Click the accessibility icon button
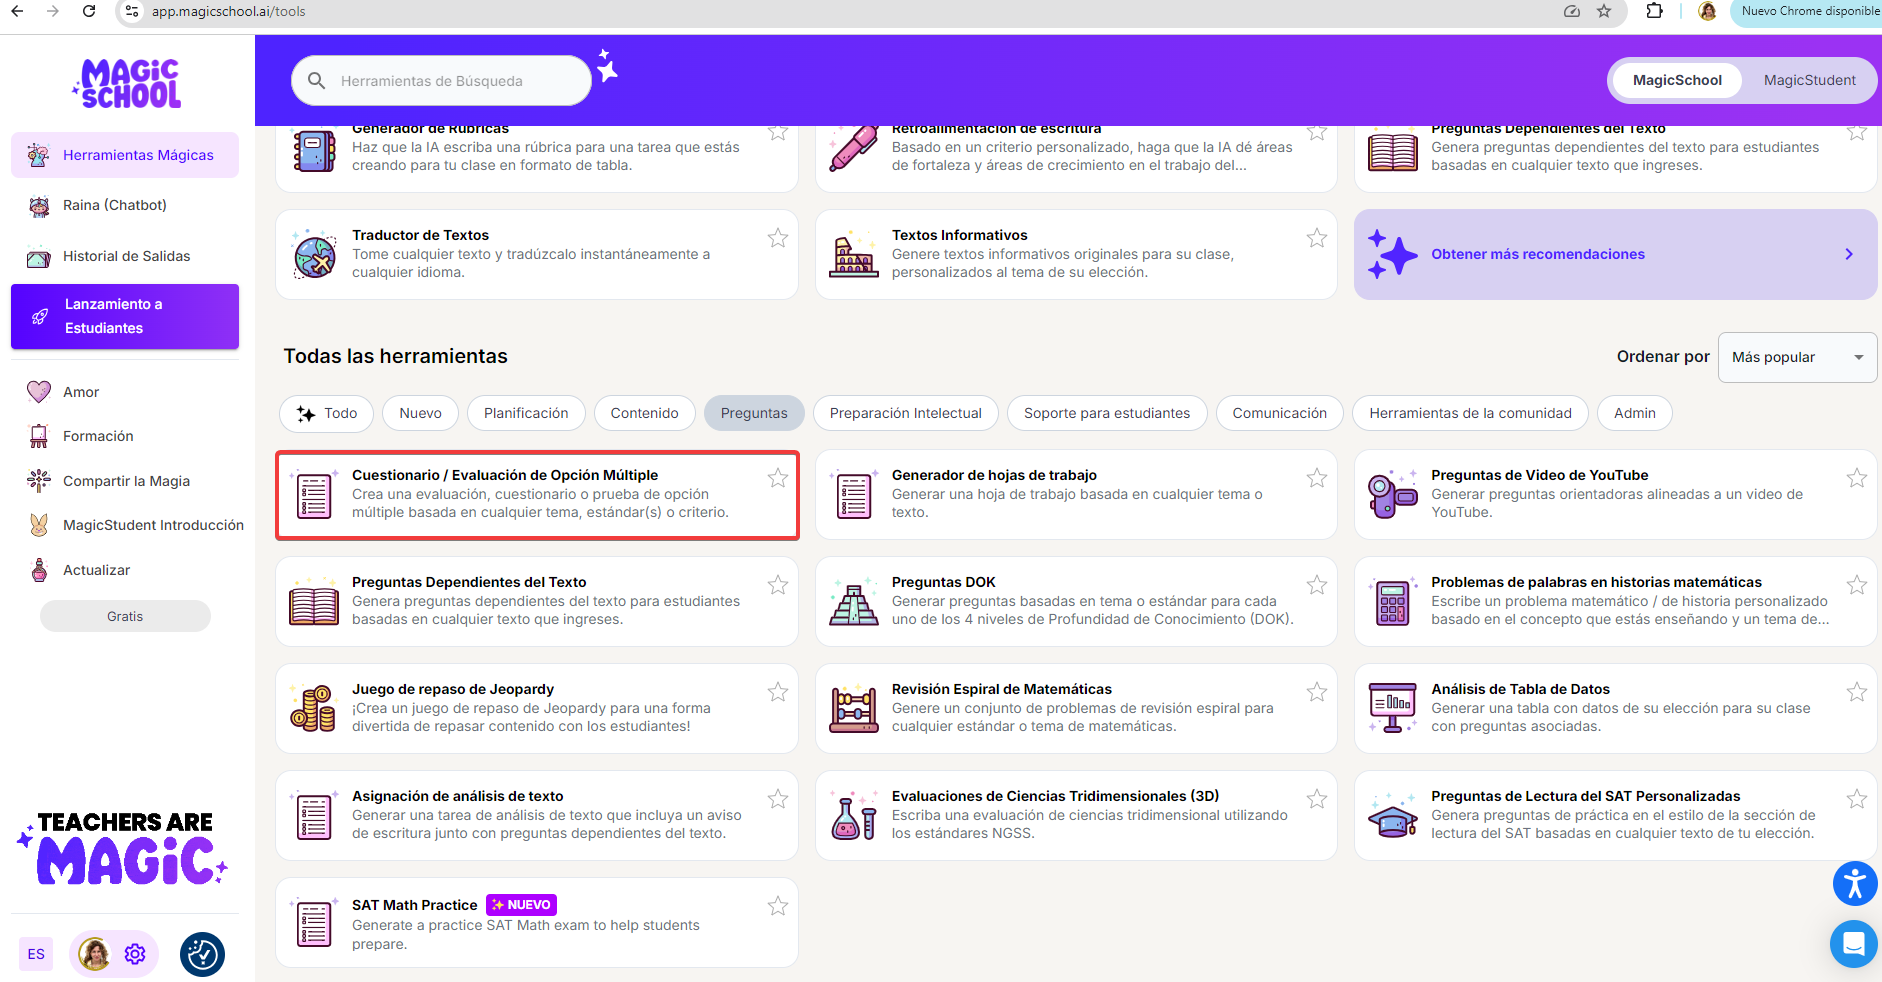Screen dimensions: 1882x982 1854,884
